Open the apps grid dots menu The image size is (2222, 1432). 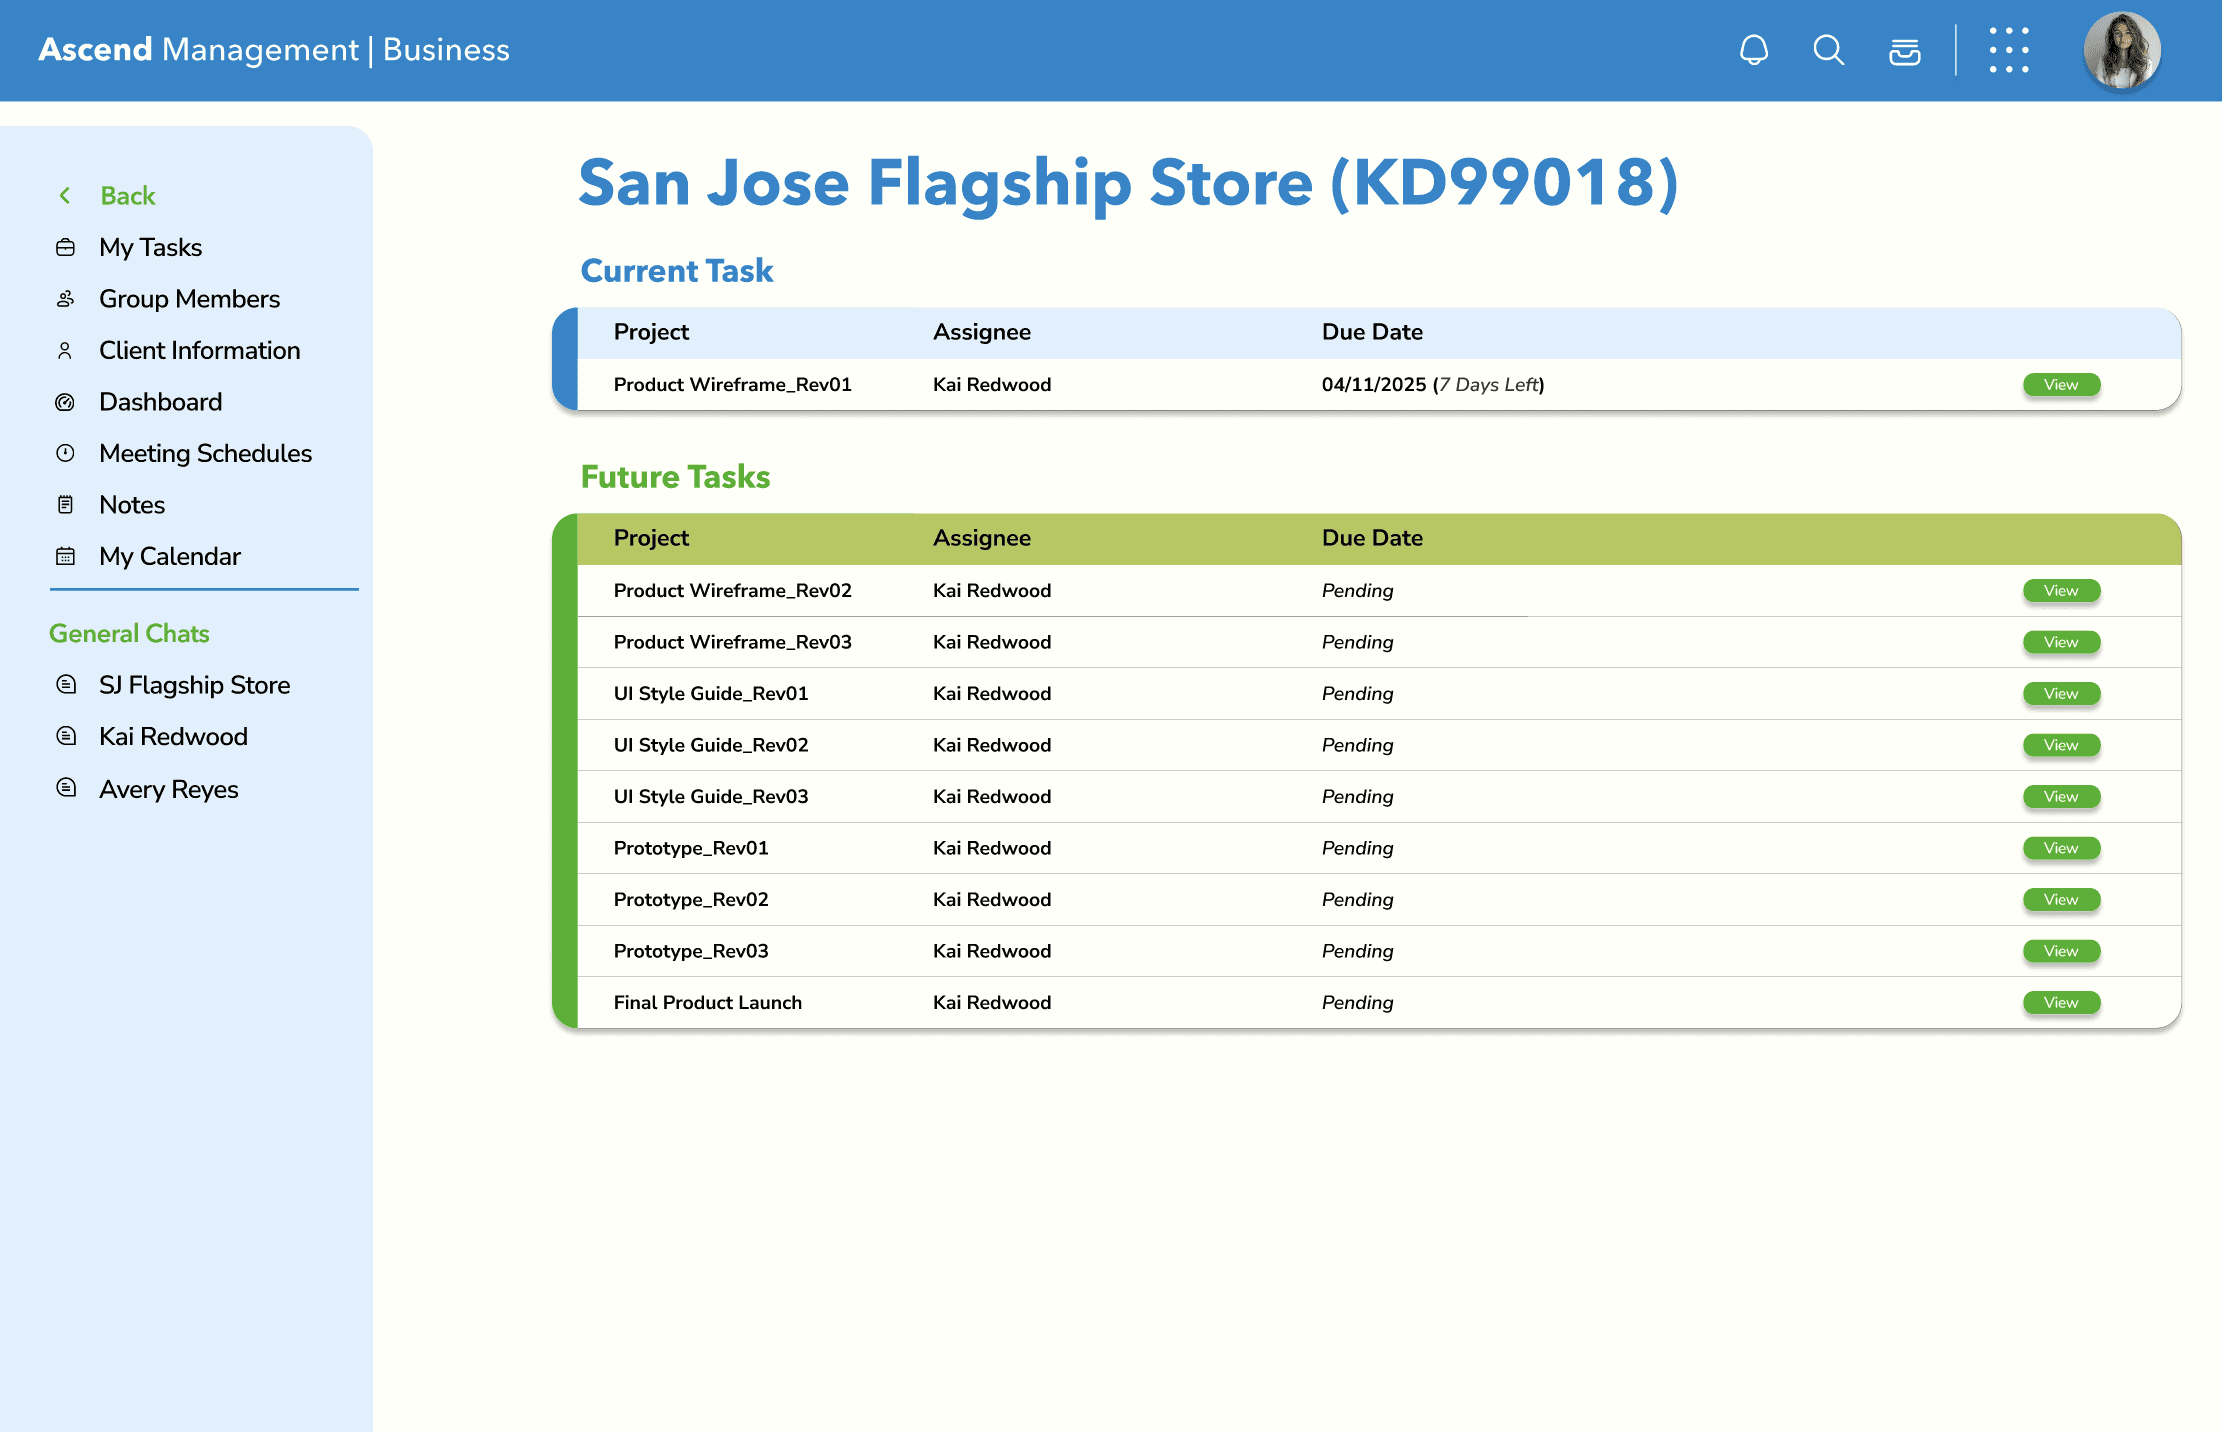coord(2009,50)
